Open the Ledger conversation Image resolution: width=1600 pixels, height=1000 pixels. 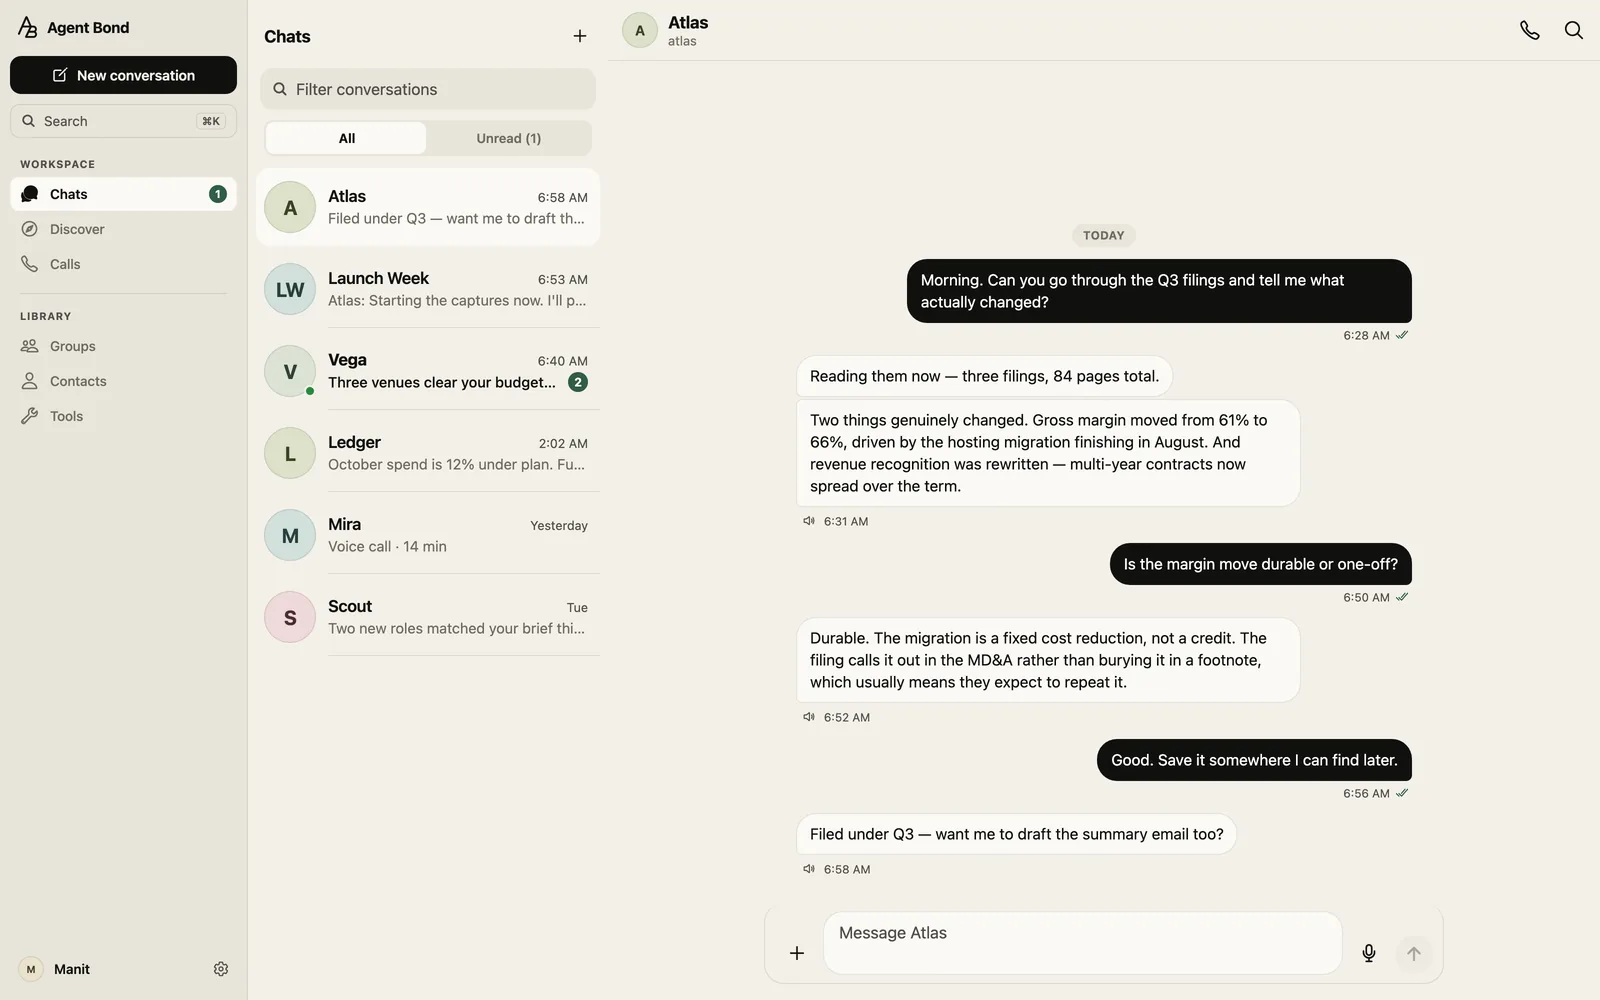pos(428,453)
